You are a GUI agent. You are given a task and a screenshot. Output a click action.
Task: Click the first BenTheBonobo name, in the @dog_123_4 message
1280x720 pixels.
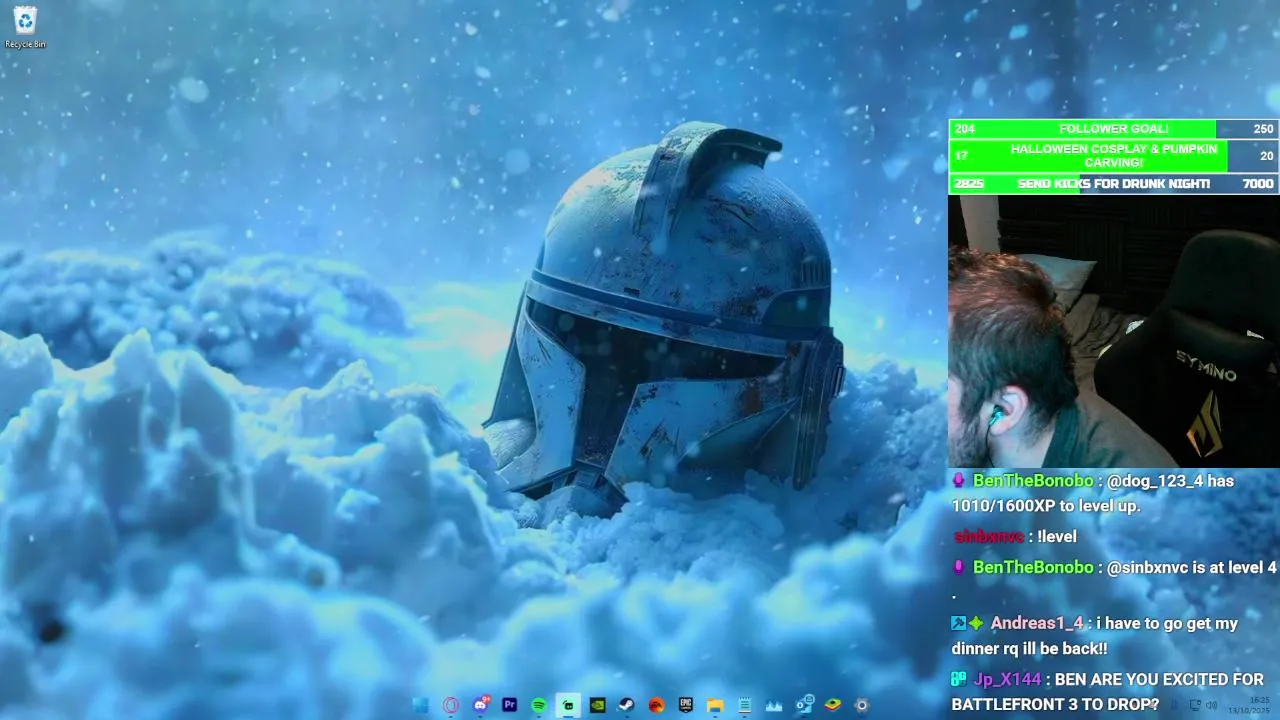1033,481
